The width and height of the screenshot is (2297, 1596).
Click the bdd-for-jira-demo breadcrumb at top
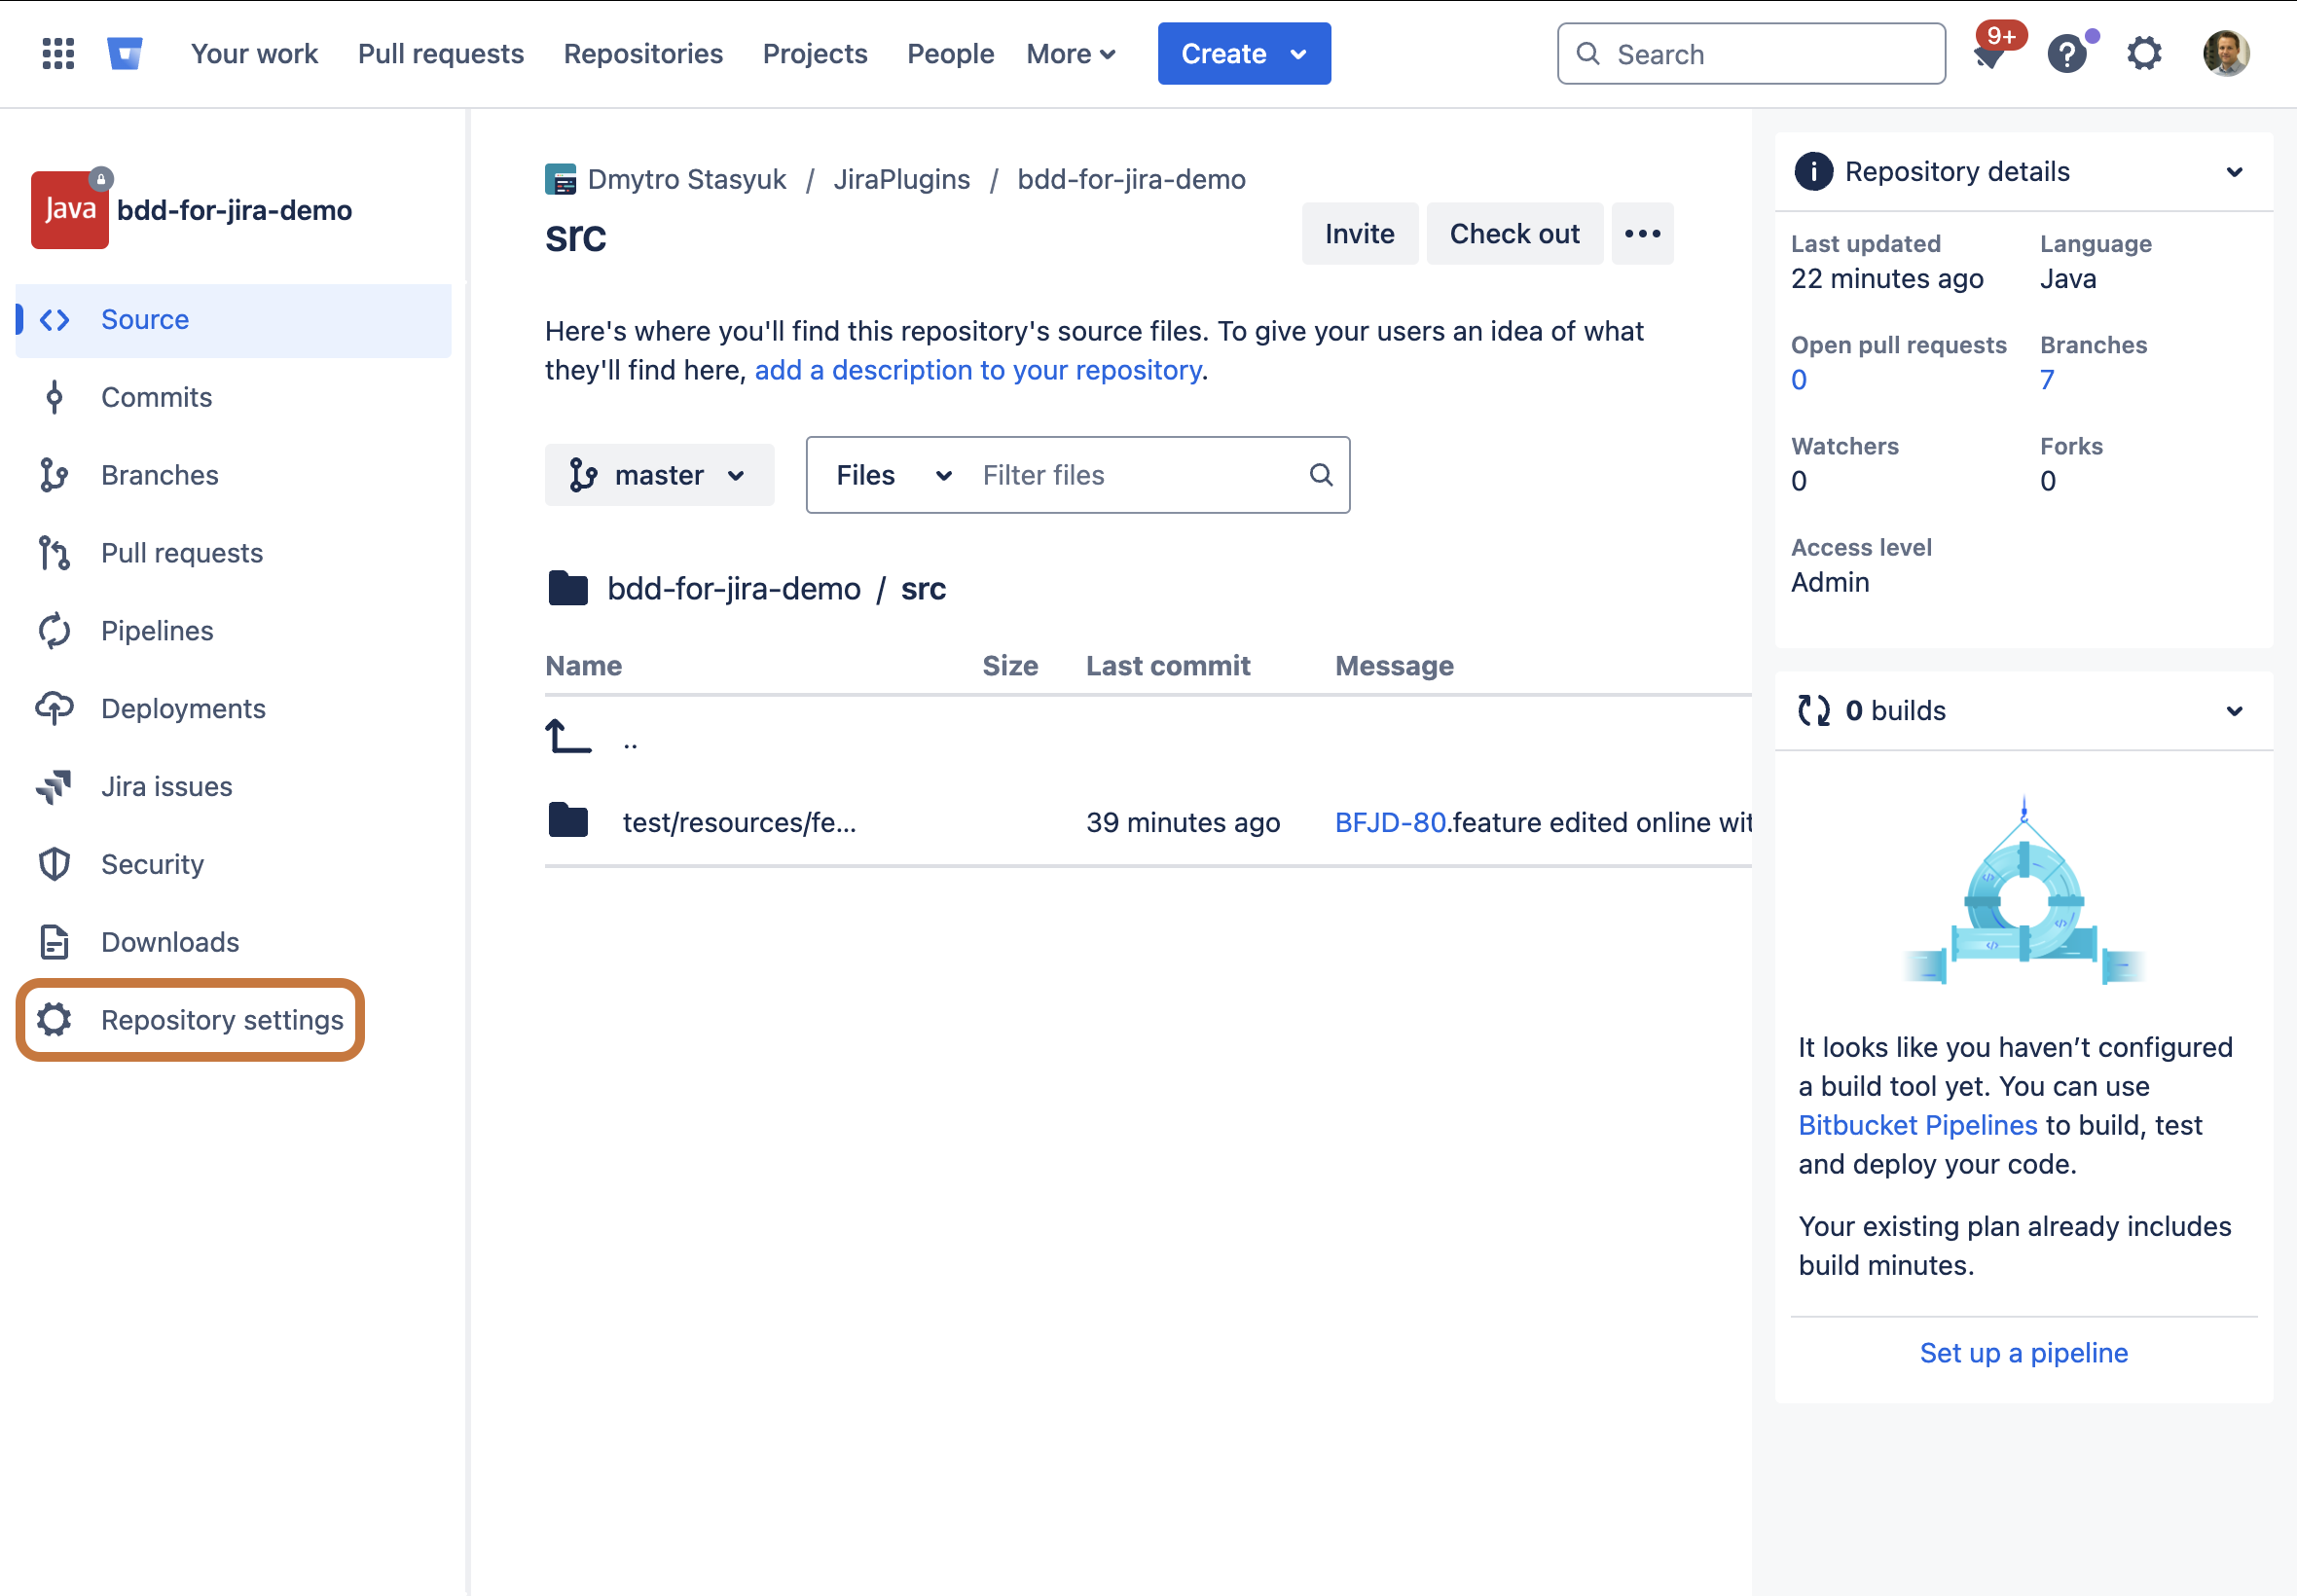click(1131, 180)
